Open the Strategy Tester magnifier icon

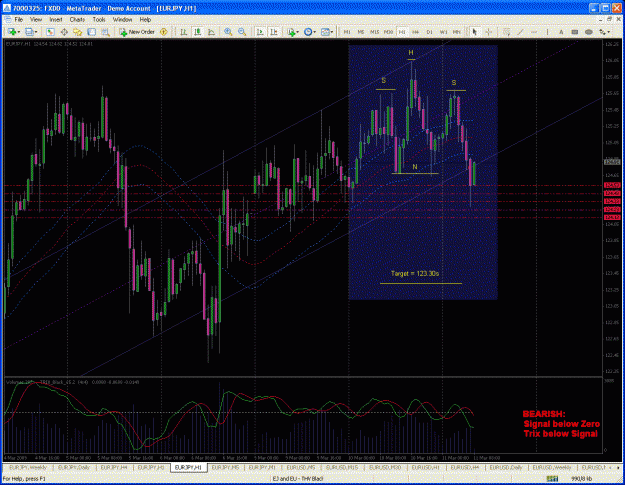(x=105, y=32)
